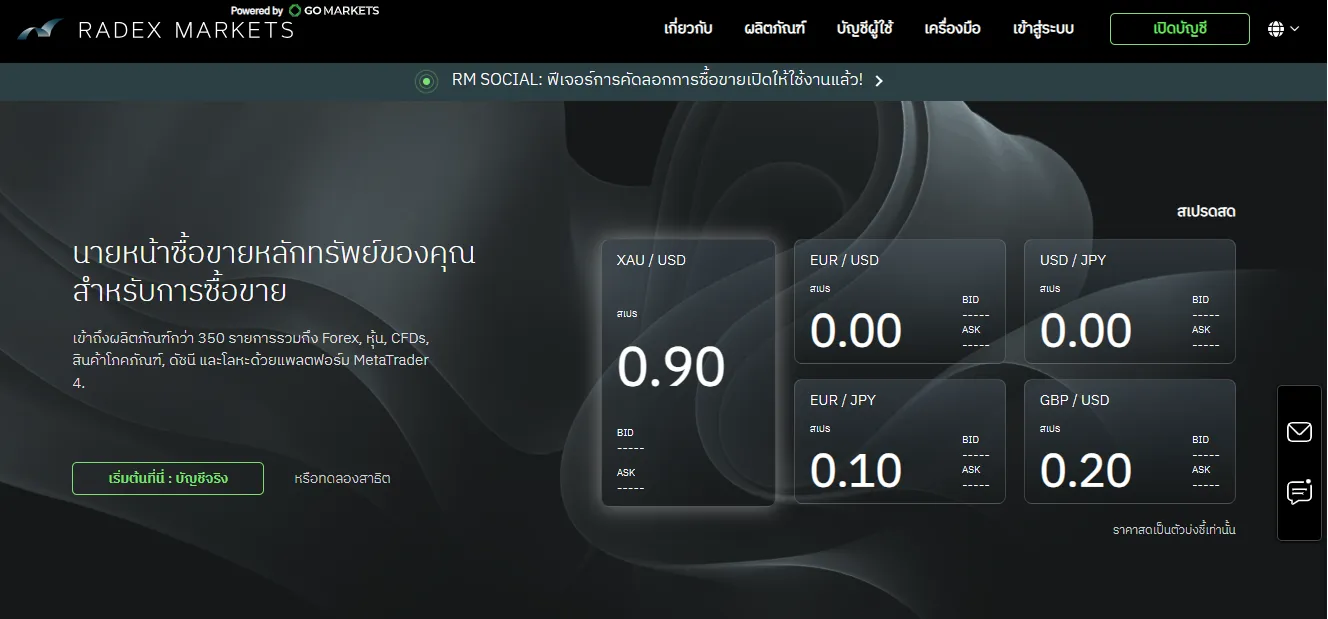Expand the language dropdown chevron
The image size is (1328, 619).
click(1295, 29)
